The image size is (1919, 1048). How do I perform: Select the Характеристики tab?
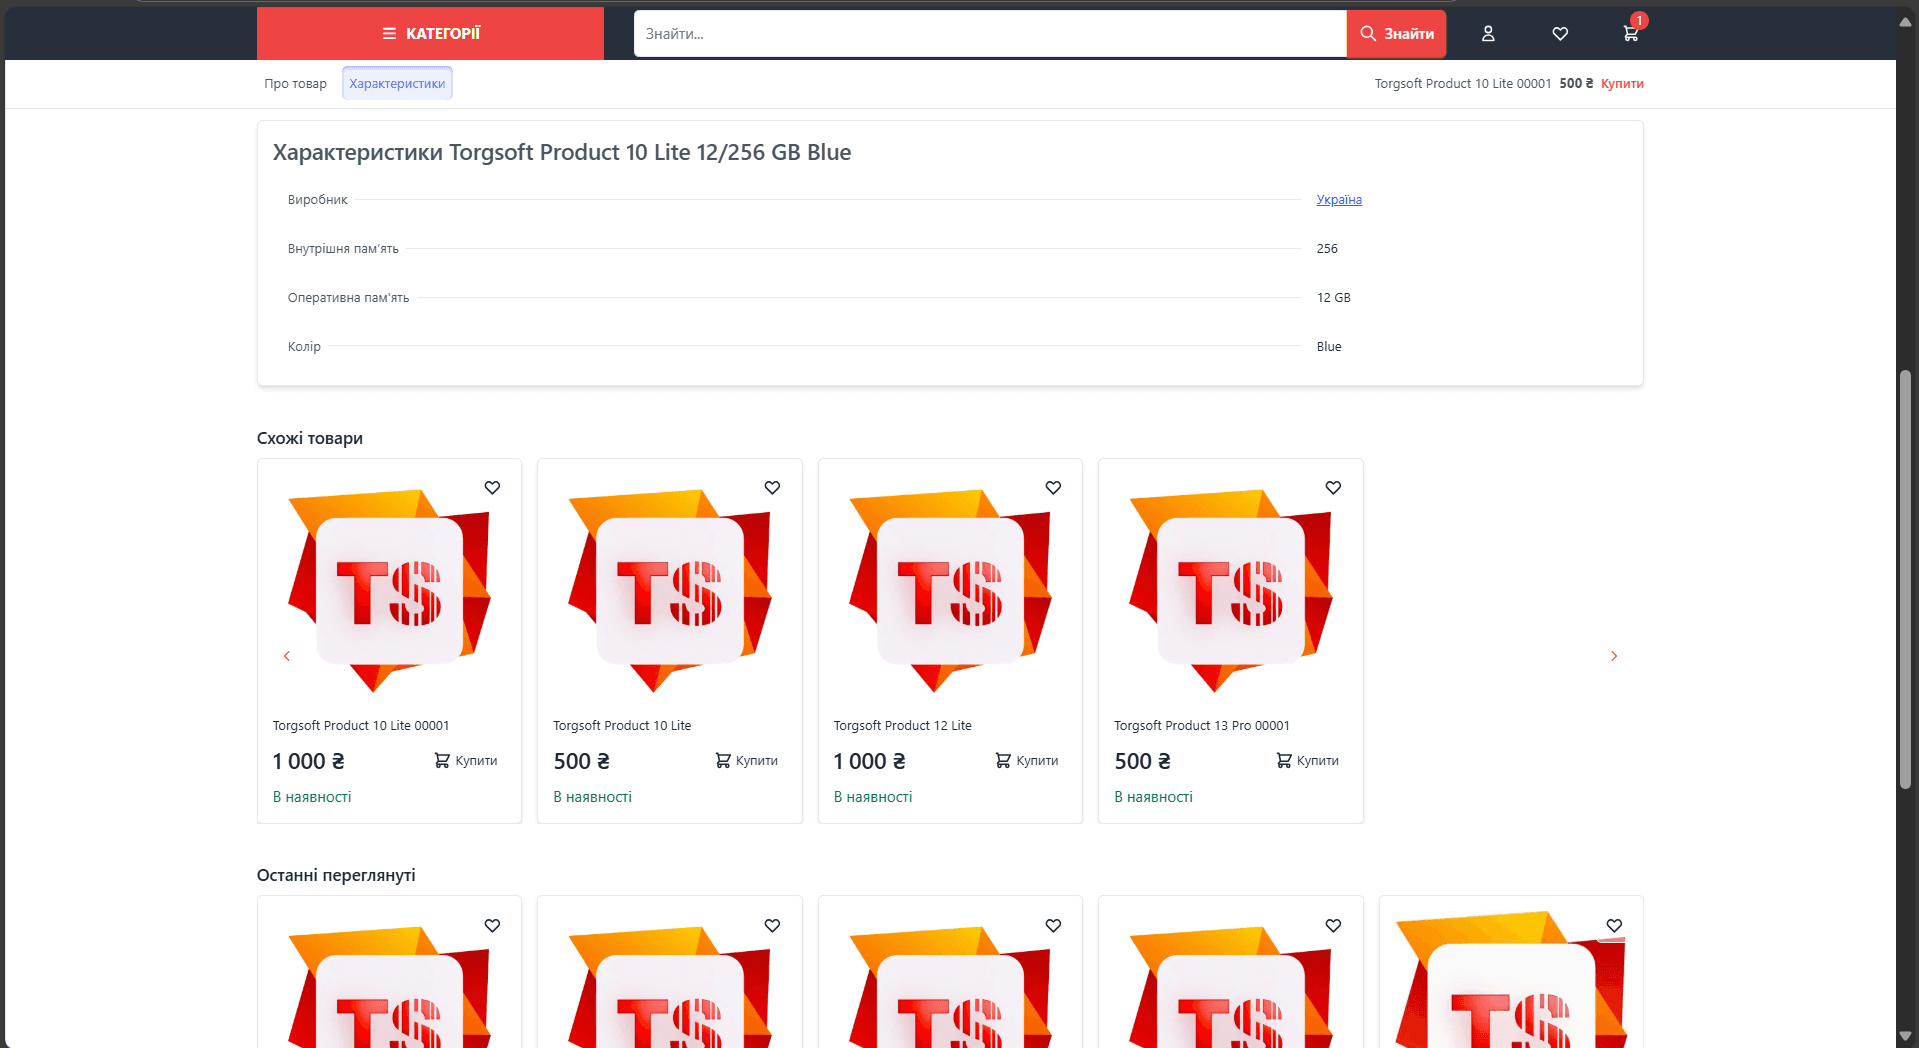(397, 84)
